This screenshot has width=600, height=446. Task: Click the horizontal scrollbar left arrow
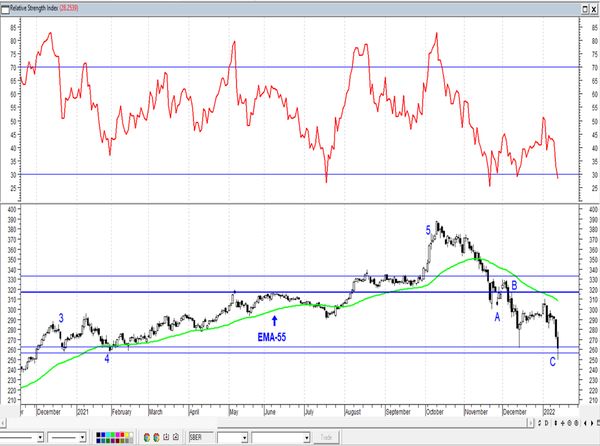click(2, 423)
